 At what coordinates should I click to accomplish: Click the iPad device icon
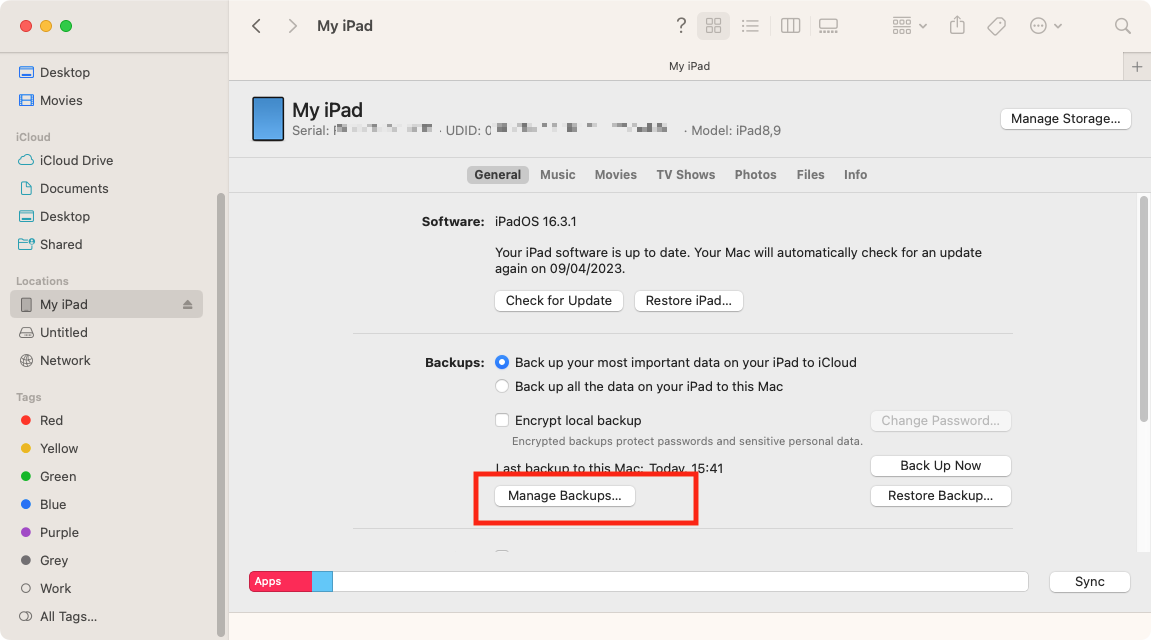268,118
